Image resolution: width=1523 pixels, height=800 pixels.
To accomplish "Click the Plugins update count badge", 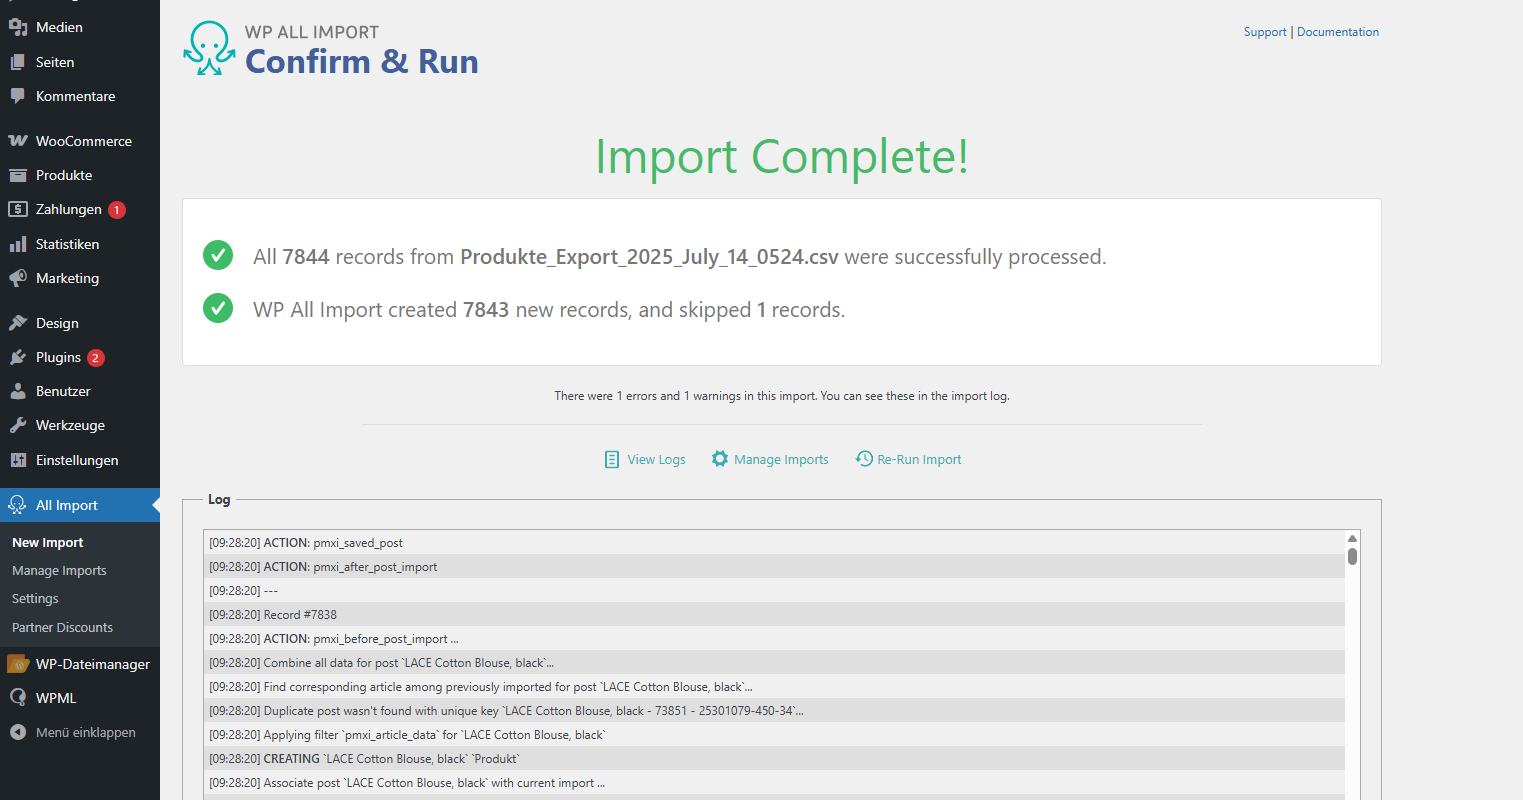I will click(96, 358).
